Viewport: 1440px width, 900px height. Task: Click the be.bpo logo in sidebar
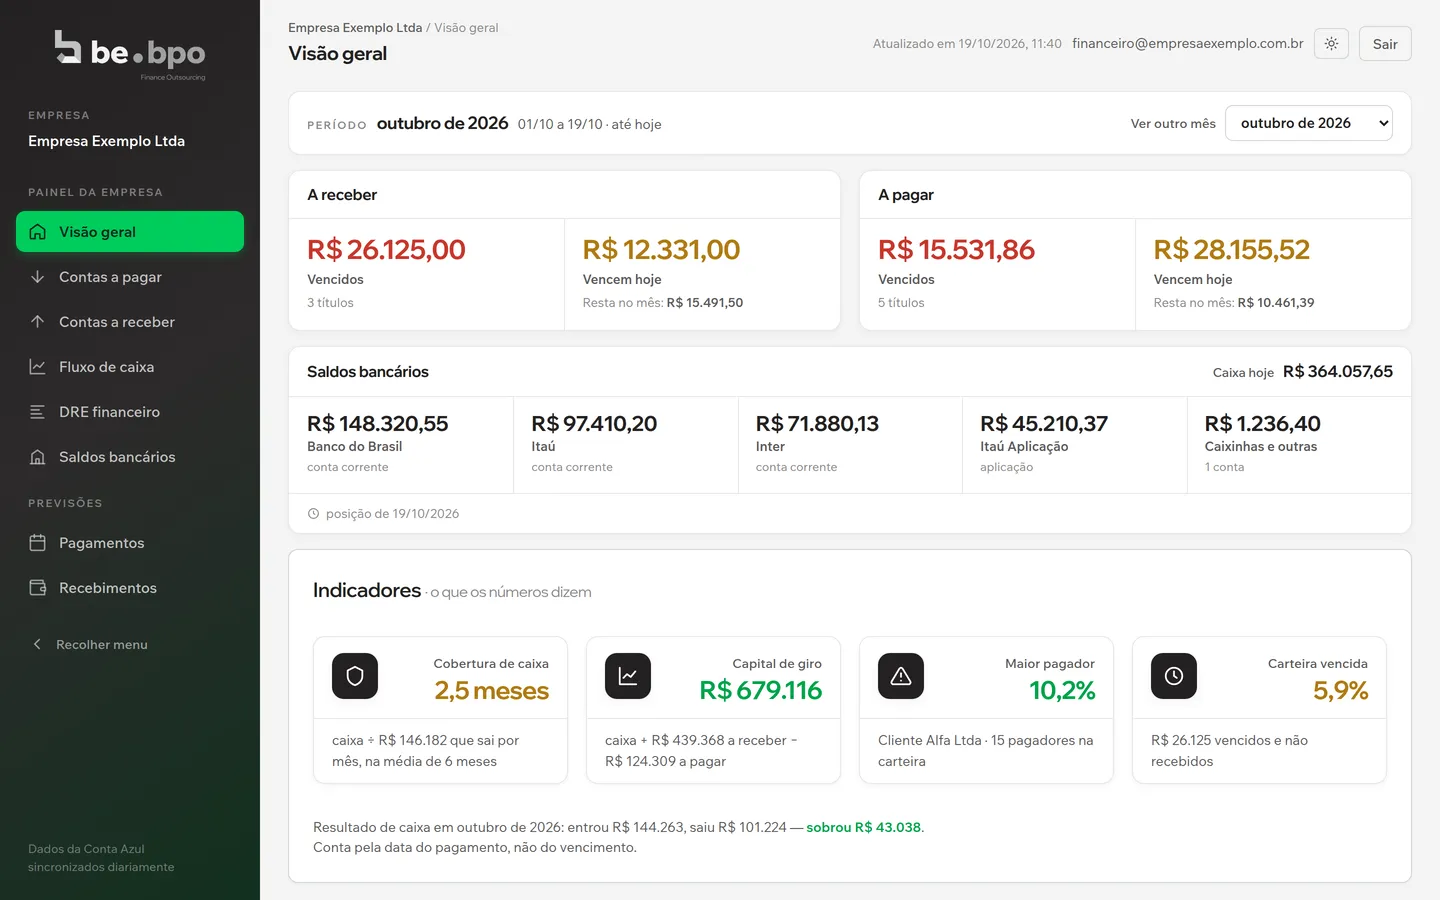tap(130, 55)
